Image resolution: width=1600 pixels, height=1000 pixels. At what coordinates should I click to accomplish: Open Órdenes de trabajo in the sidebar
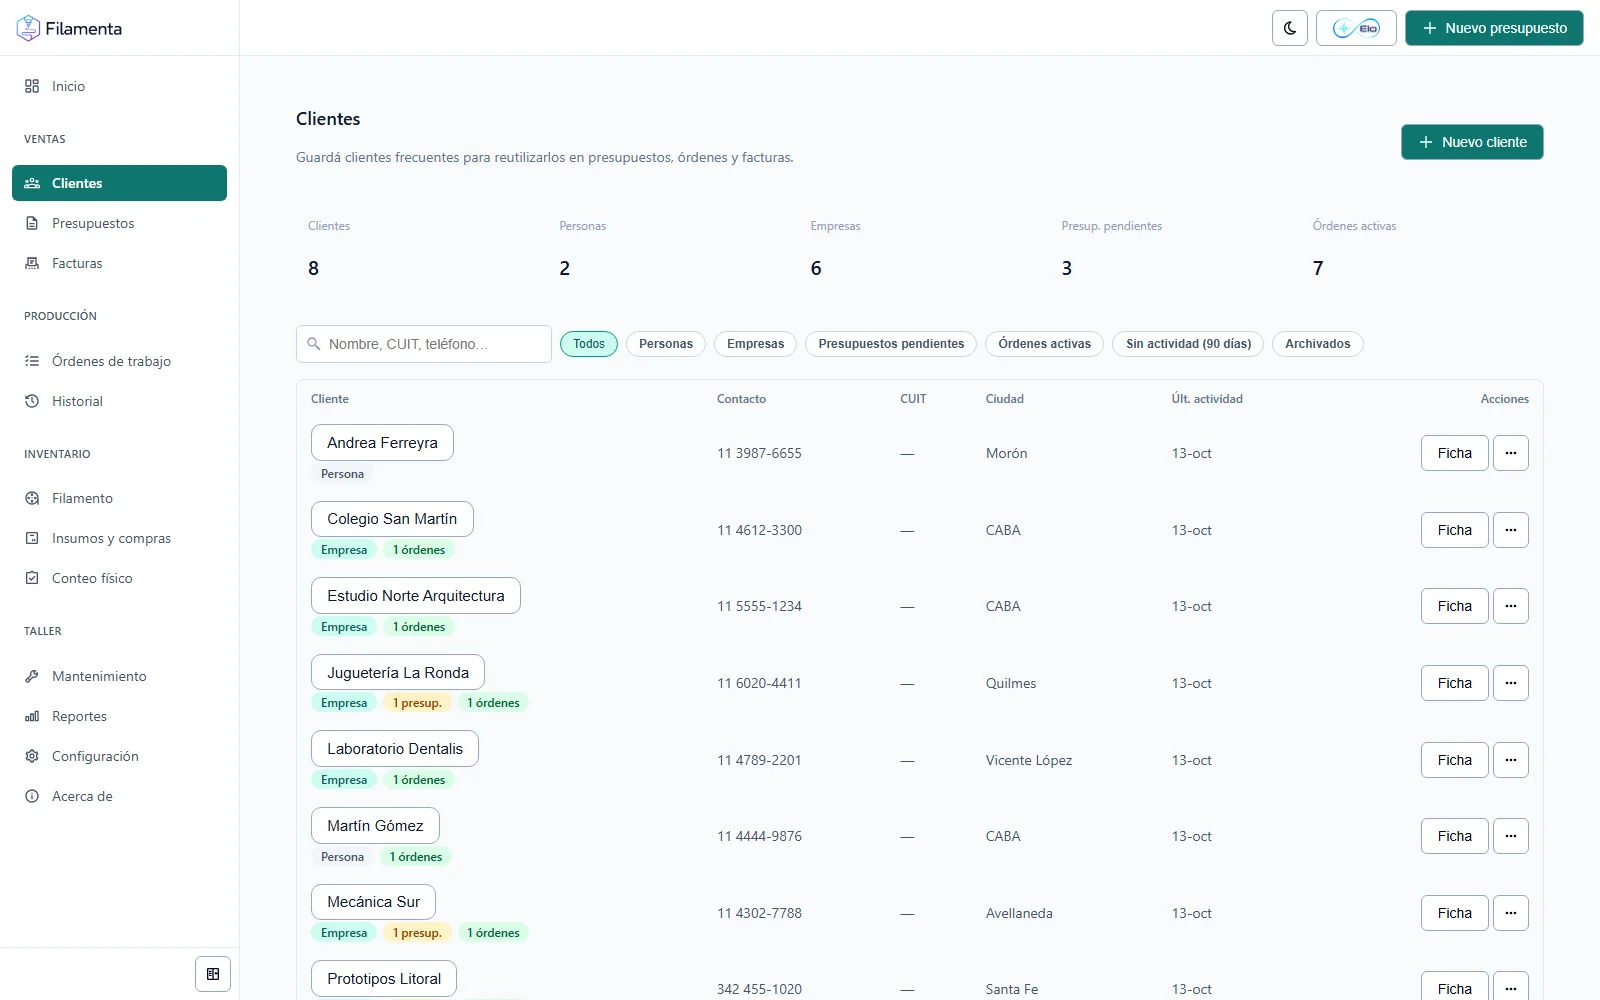119,361
